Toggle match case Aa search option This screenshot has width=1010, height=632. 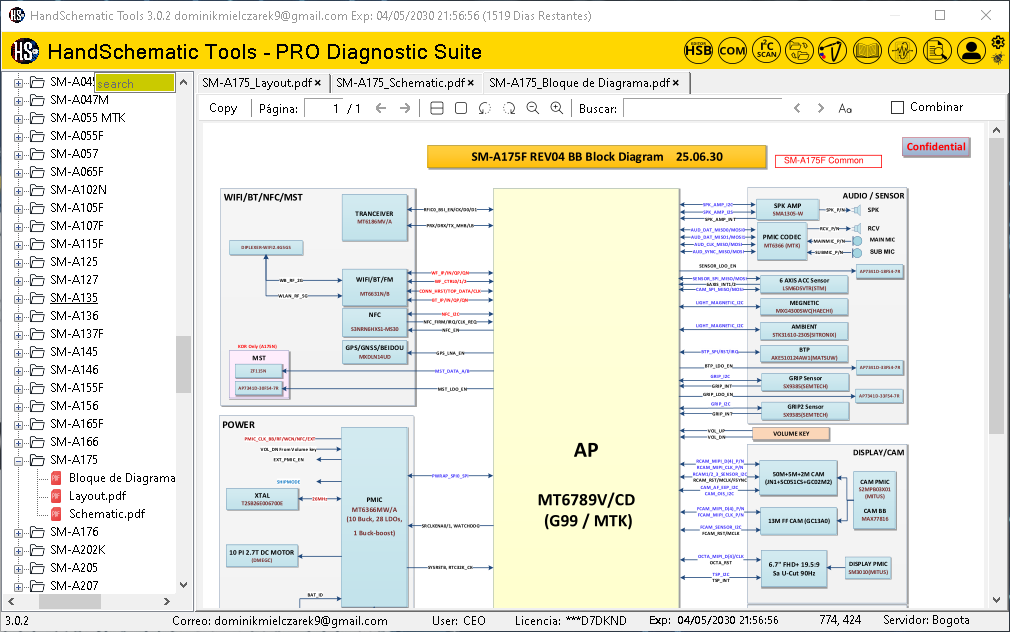click(845, 108)
